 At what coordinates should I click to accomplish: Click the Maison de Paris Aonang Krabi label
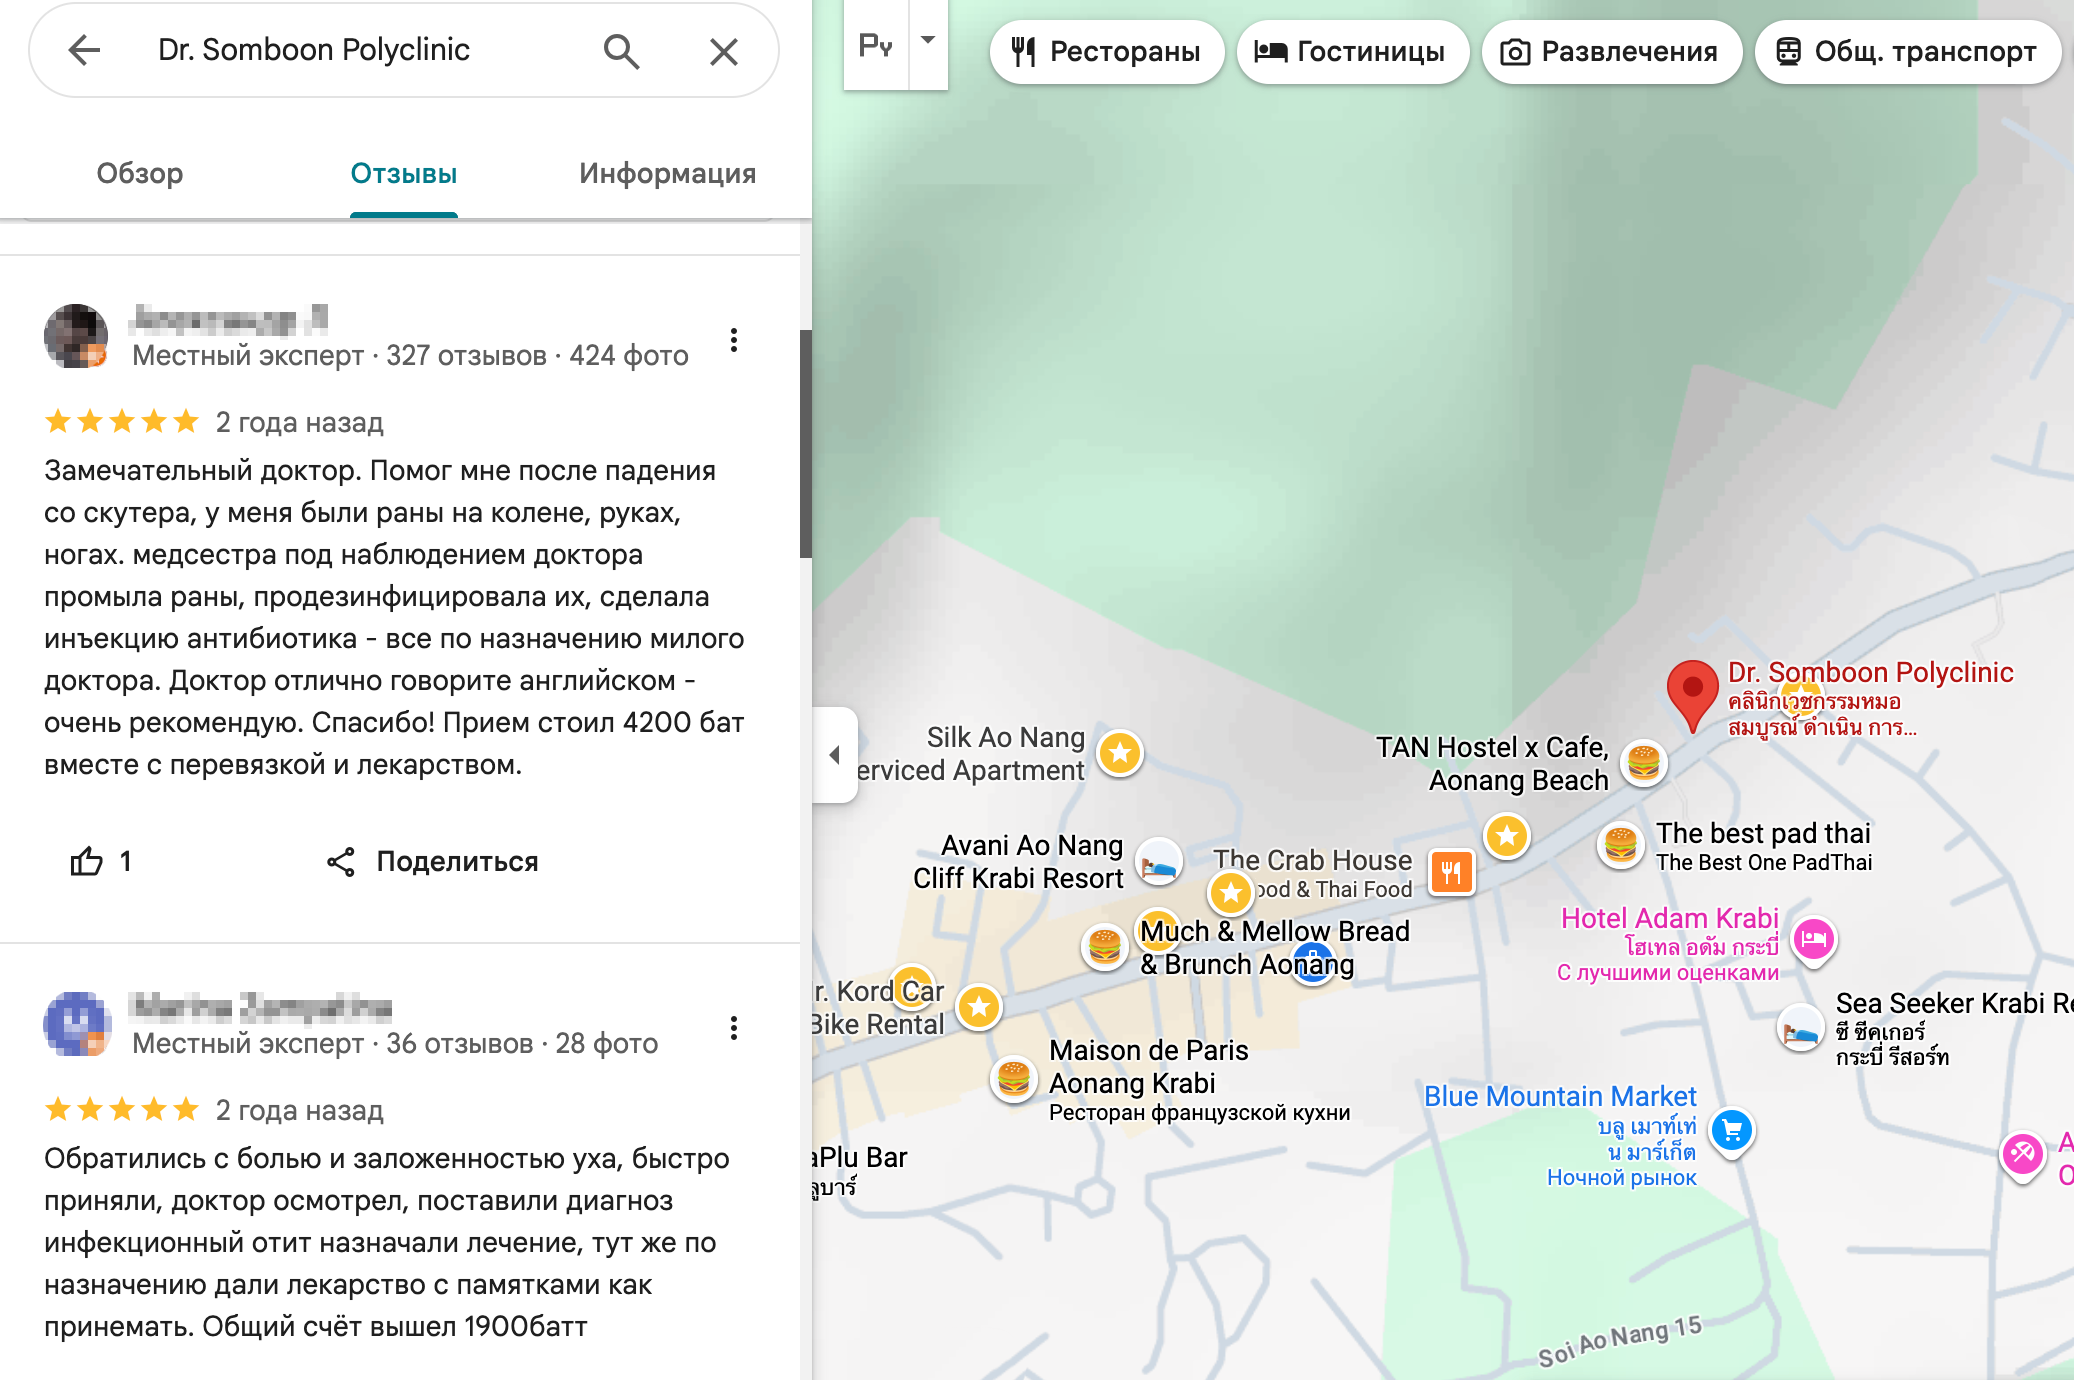[1149, 1067]
